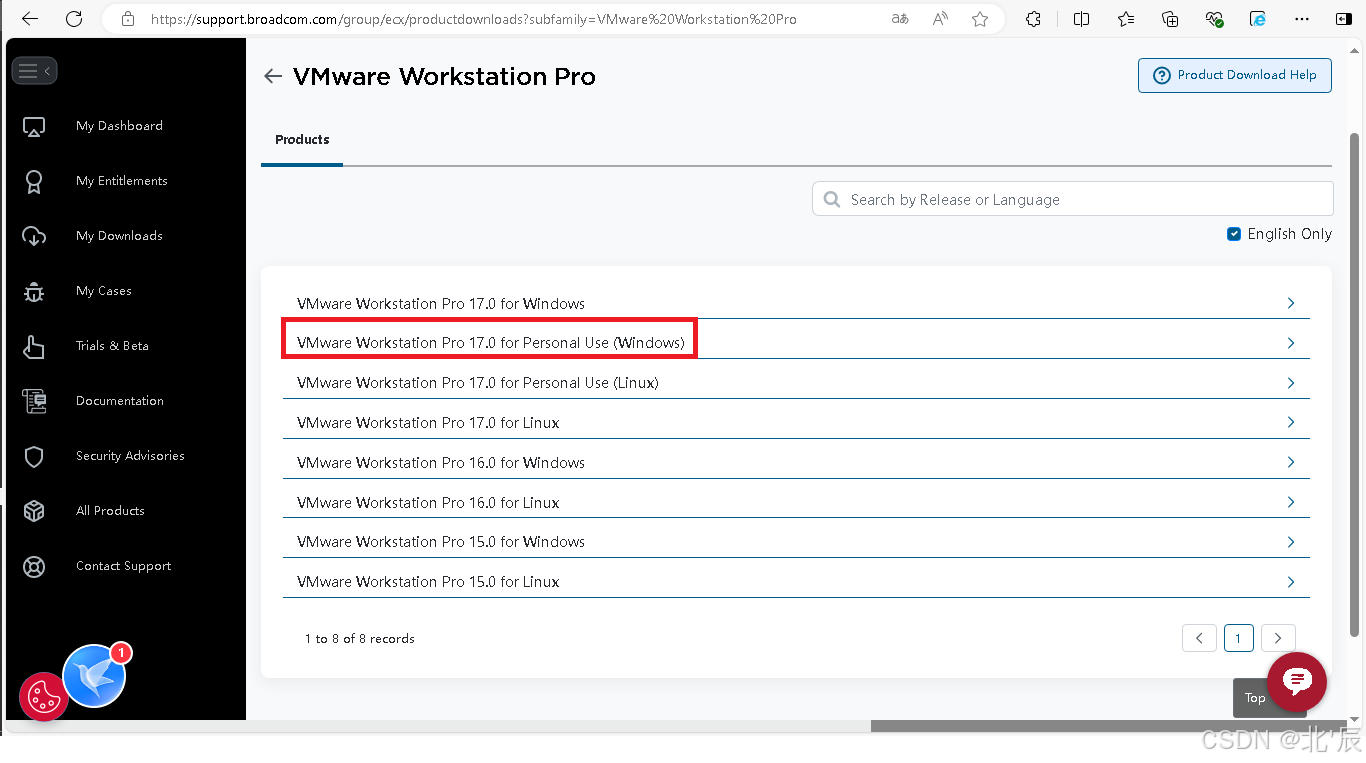
Task: Click the All Products cube icon
Action: [34, 511]
